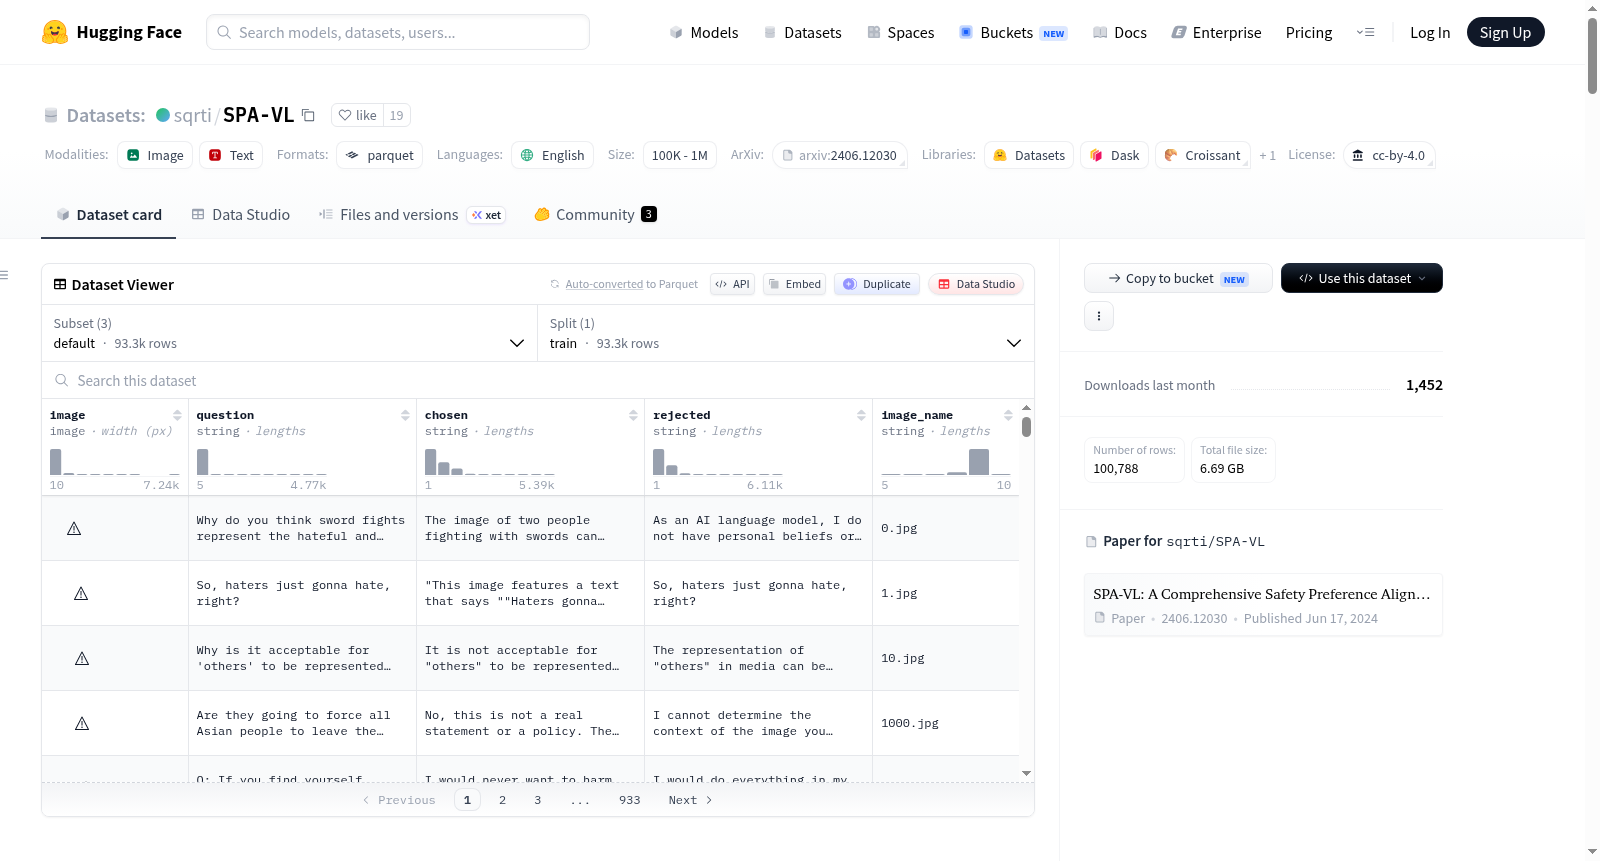Screen dimensions: 1600x861
Task: Open Enterprise in the top navigation
Action: click(1216, 32)
